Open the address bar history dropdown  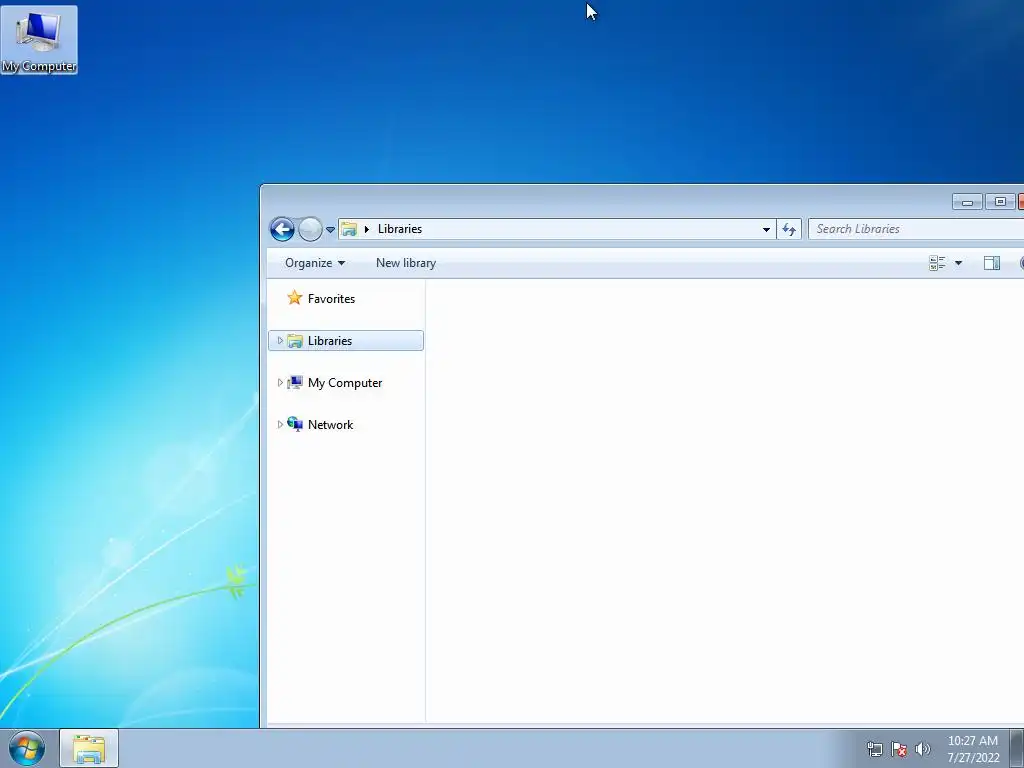[x=766, y=229]
